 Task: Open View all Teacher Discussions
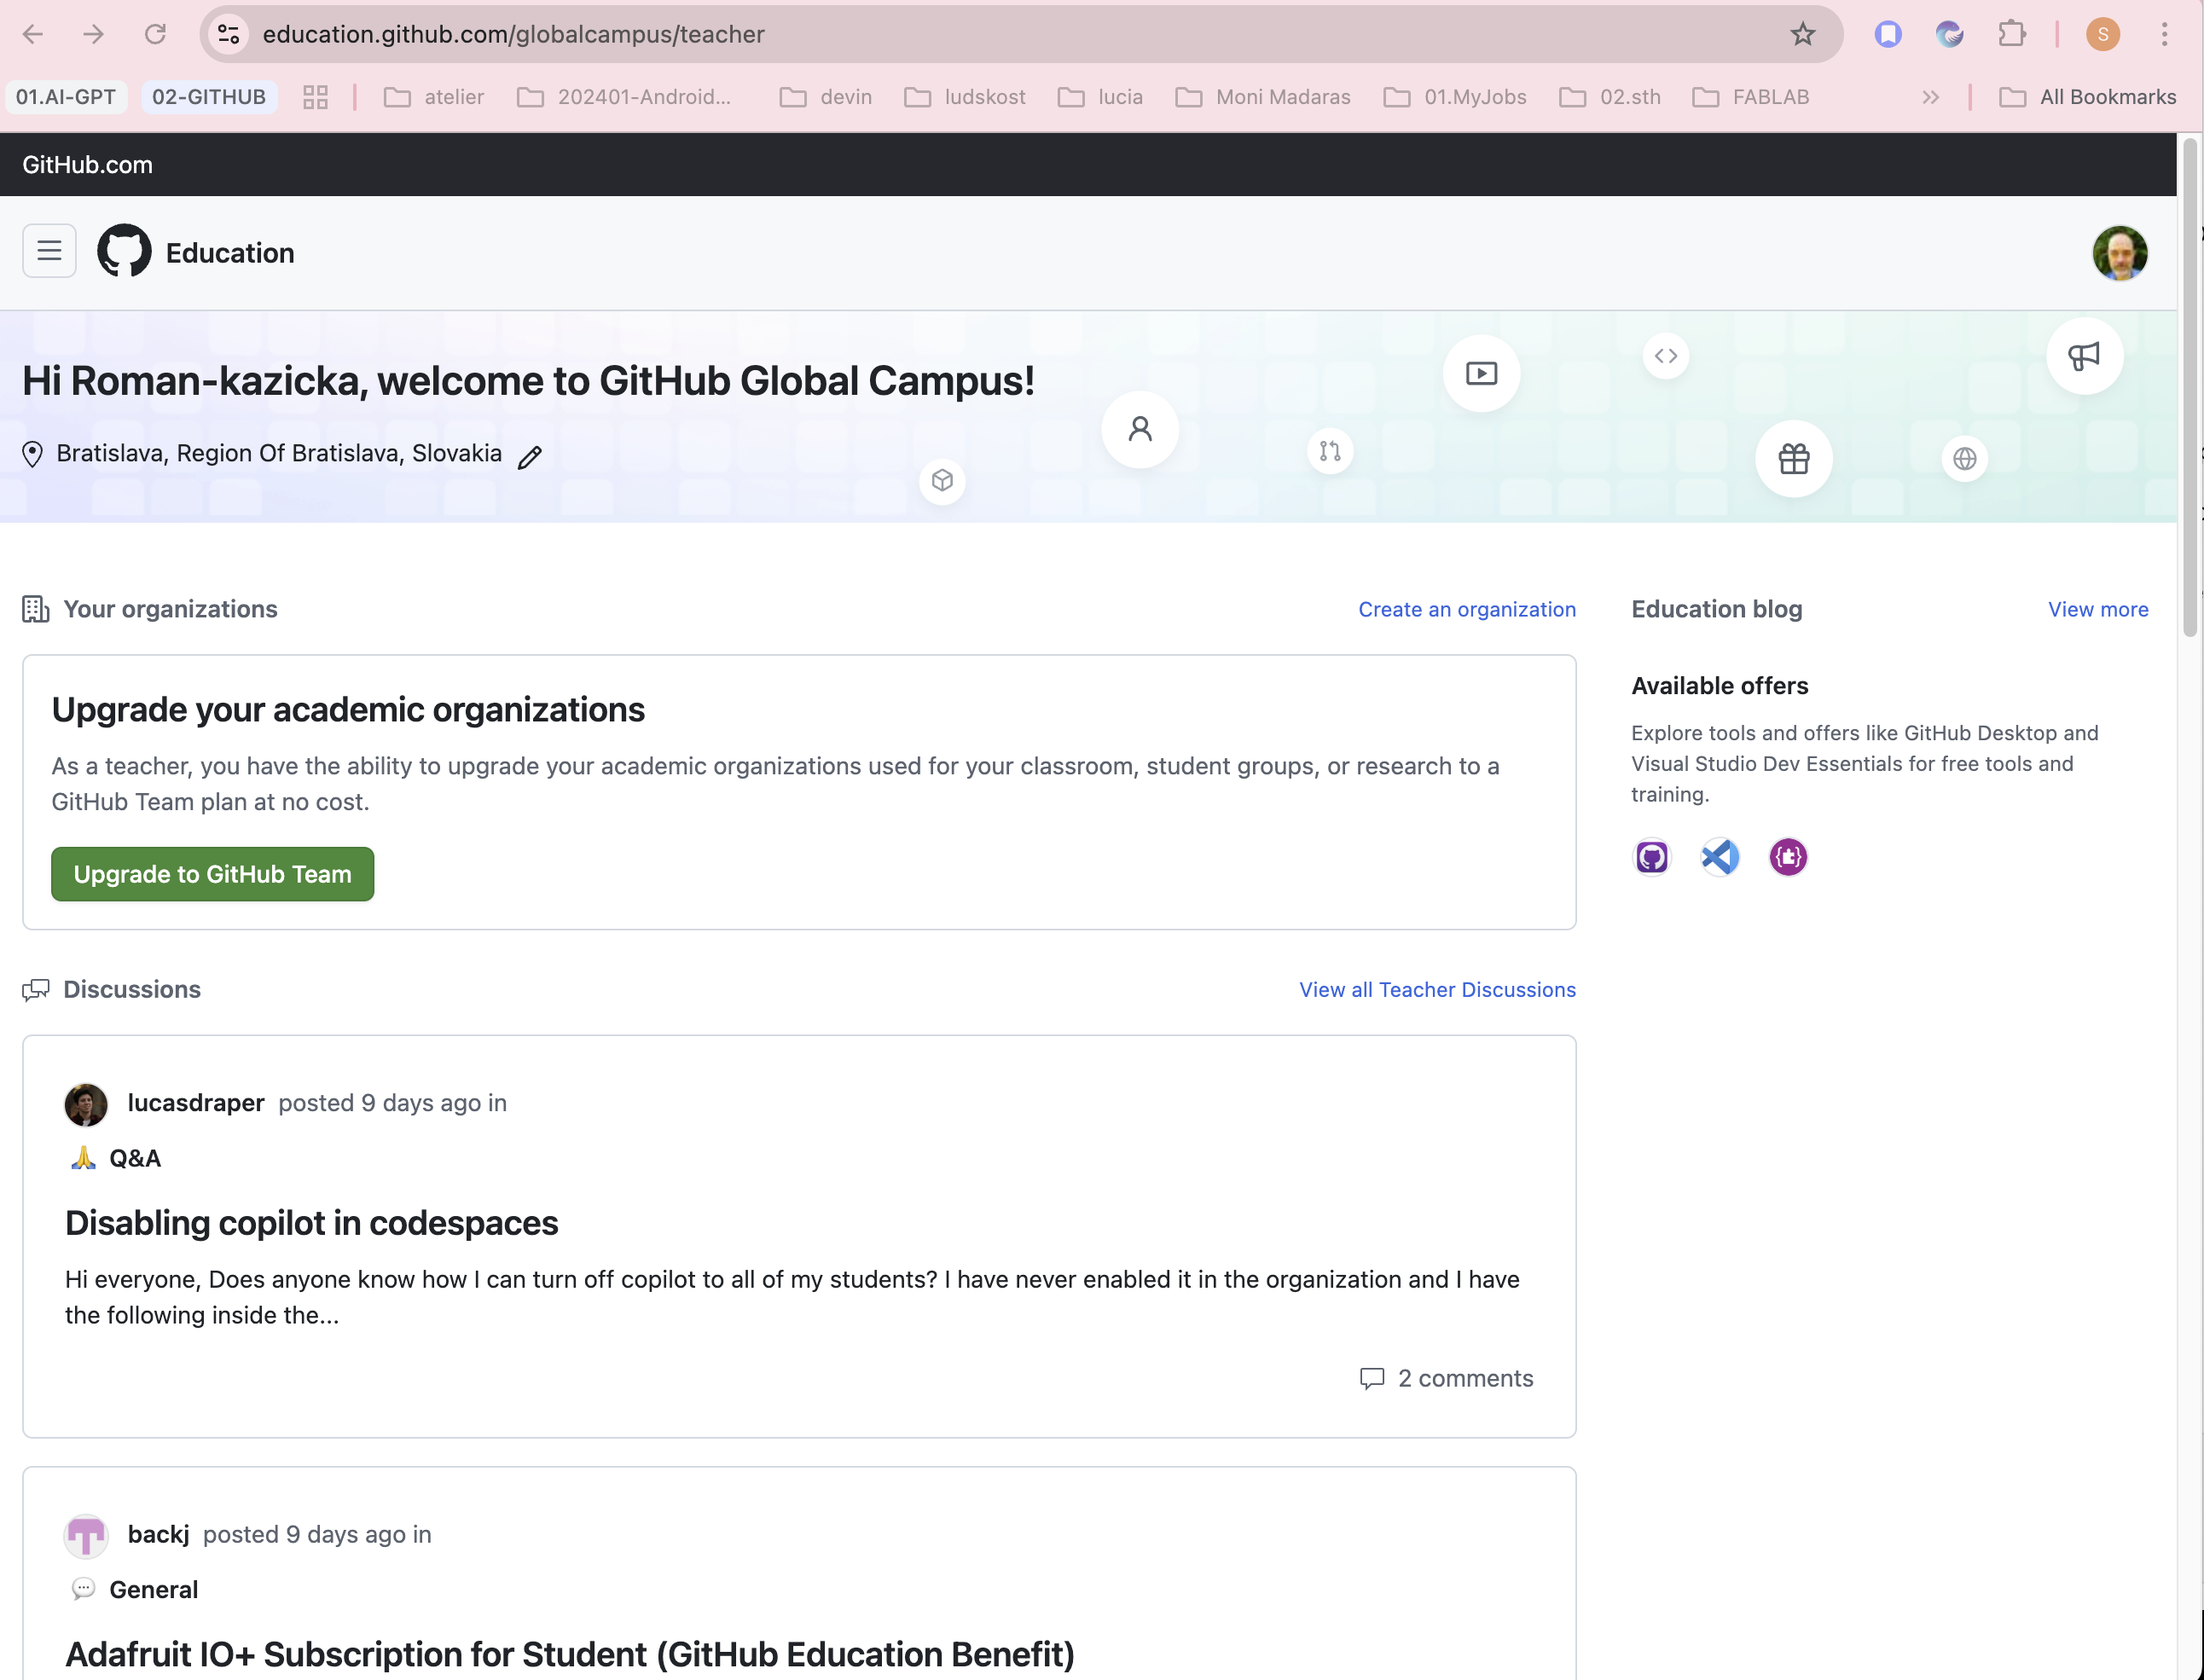(1437, 989)
